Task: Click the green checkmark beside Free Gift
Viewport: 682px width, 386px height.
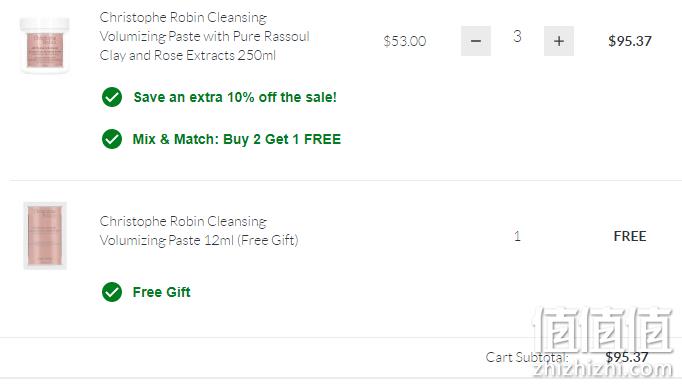Action: point(112,292)
